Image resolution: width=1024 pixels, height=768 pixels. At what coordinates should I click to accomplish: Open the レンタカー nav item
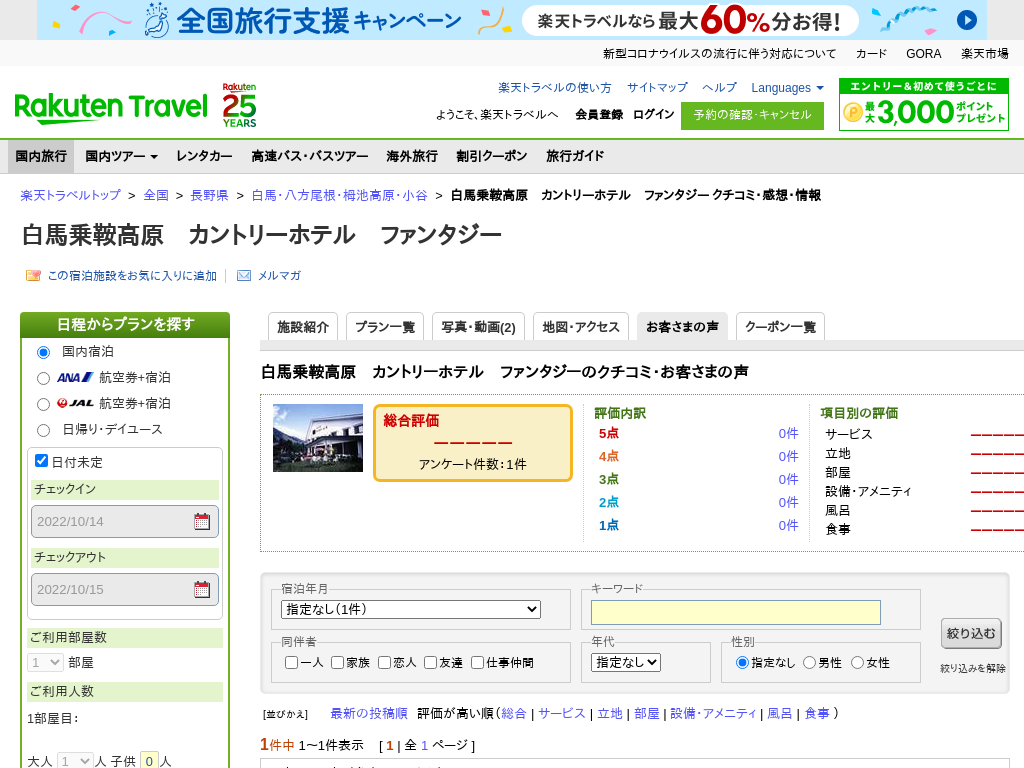click(x=204, y=156)
